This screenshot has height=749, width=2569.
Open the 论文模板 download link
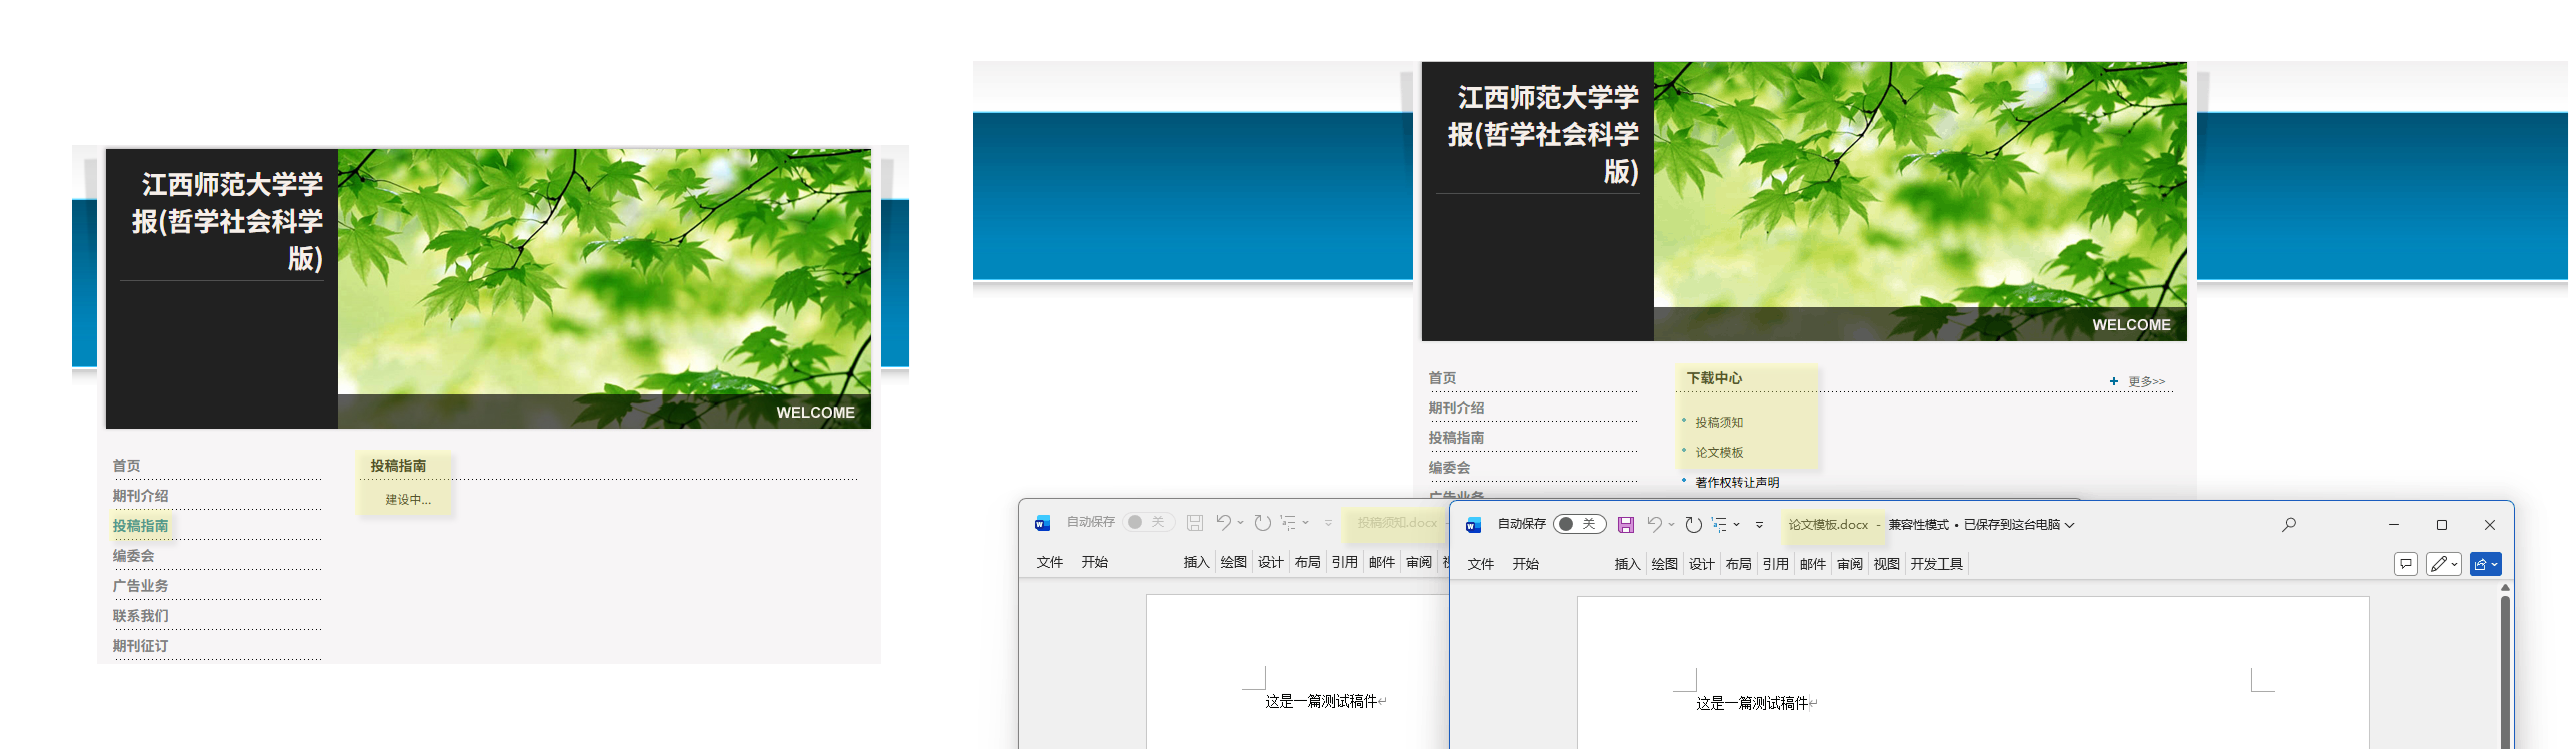point(1719,453)
